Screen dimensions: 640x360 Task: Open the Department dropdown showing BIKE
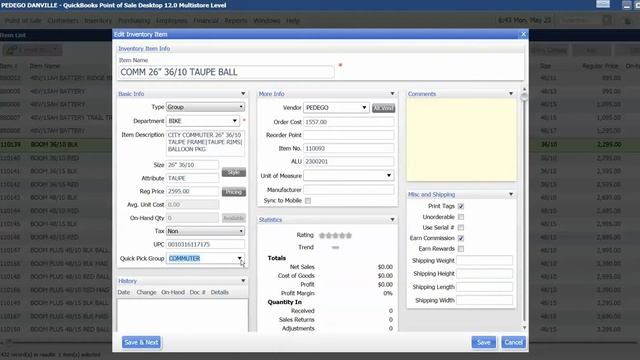(x=202, y=121)
